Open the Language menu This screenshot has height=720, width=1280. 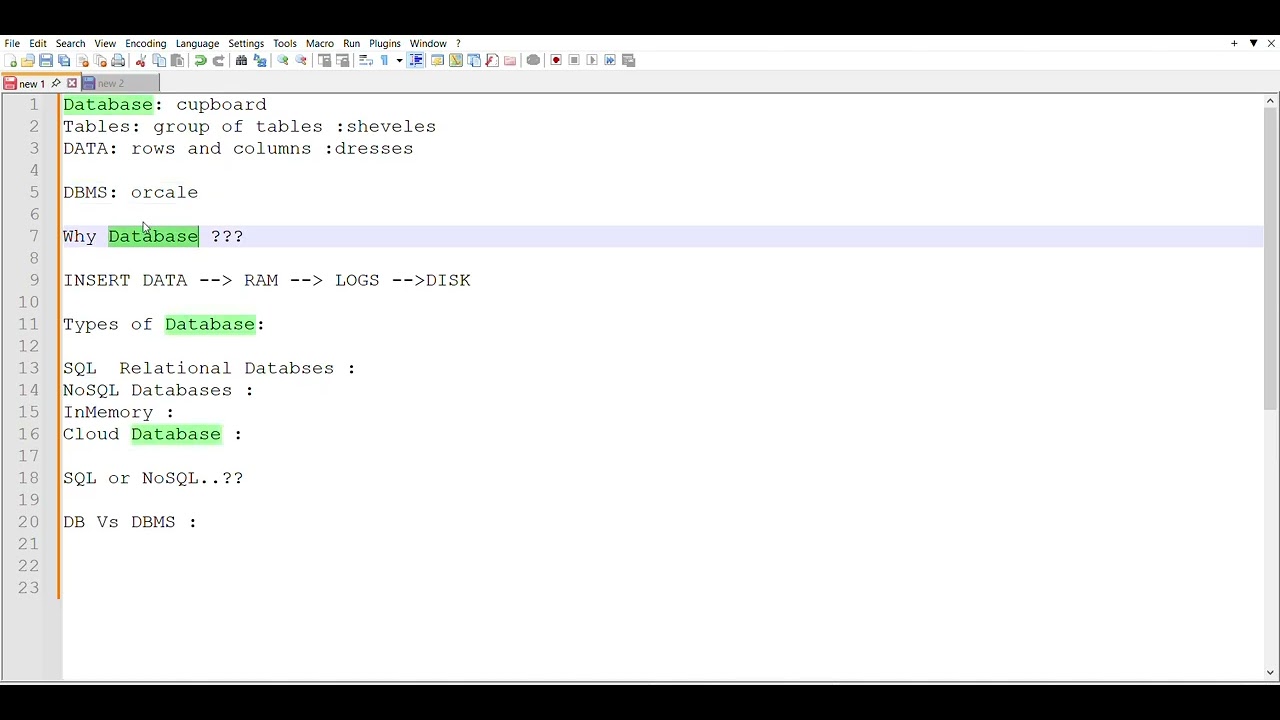[x=197, y=44]
